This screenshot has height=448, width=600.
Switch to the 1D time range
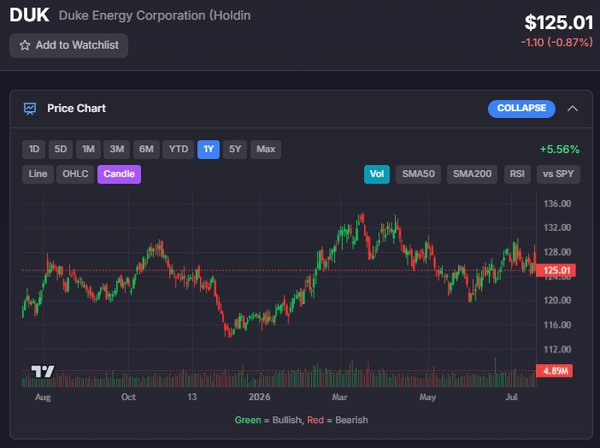click(x=34, y=149)
